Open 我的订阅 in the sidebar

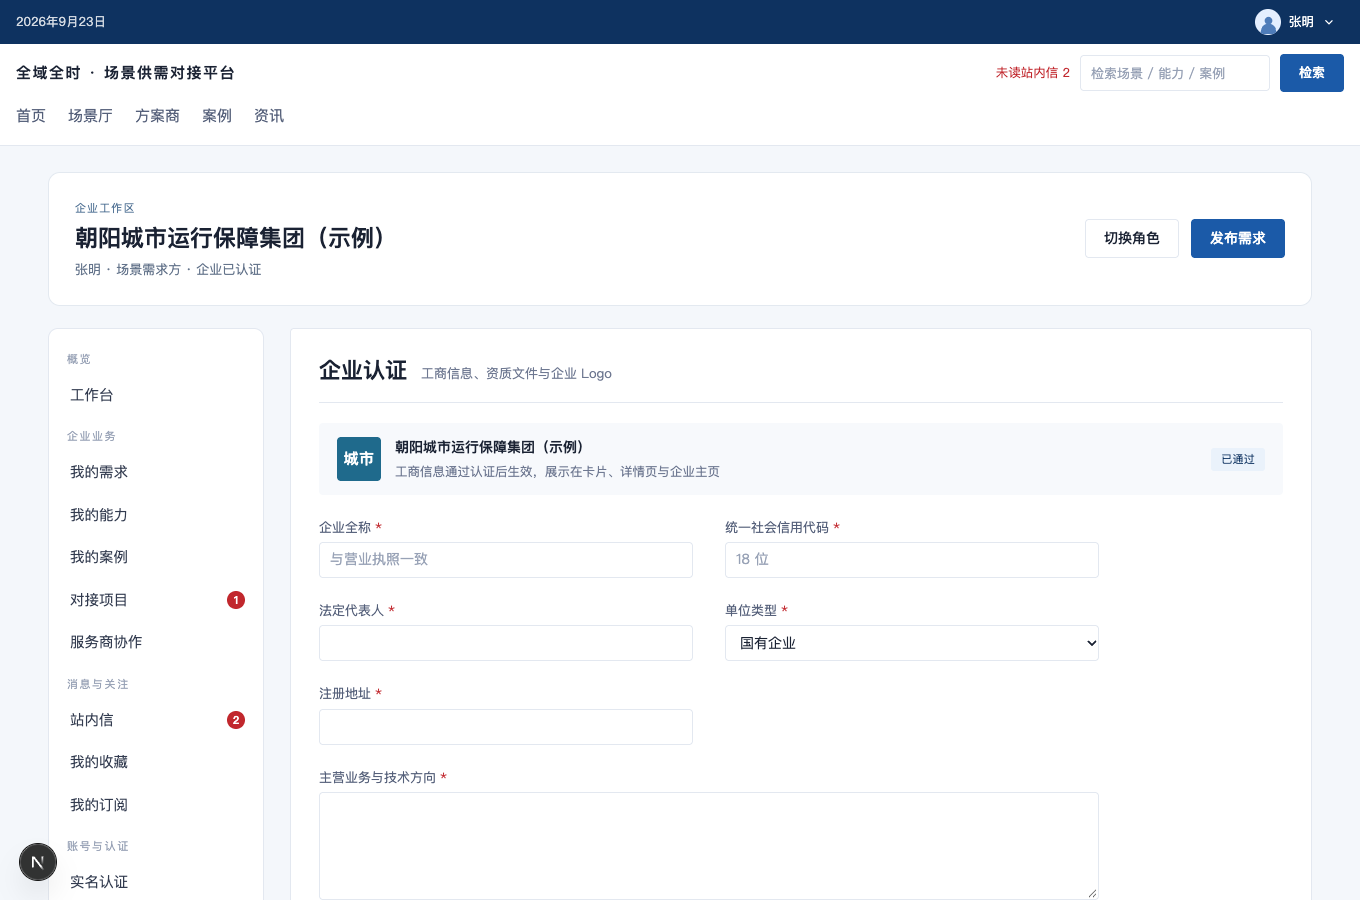point(156,805)
